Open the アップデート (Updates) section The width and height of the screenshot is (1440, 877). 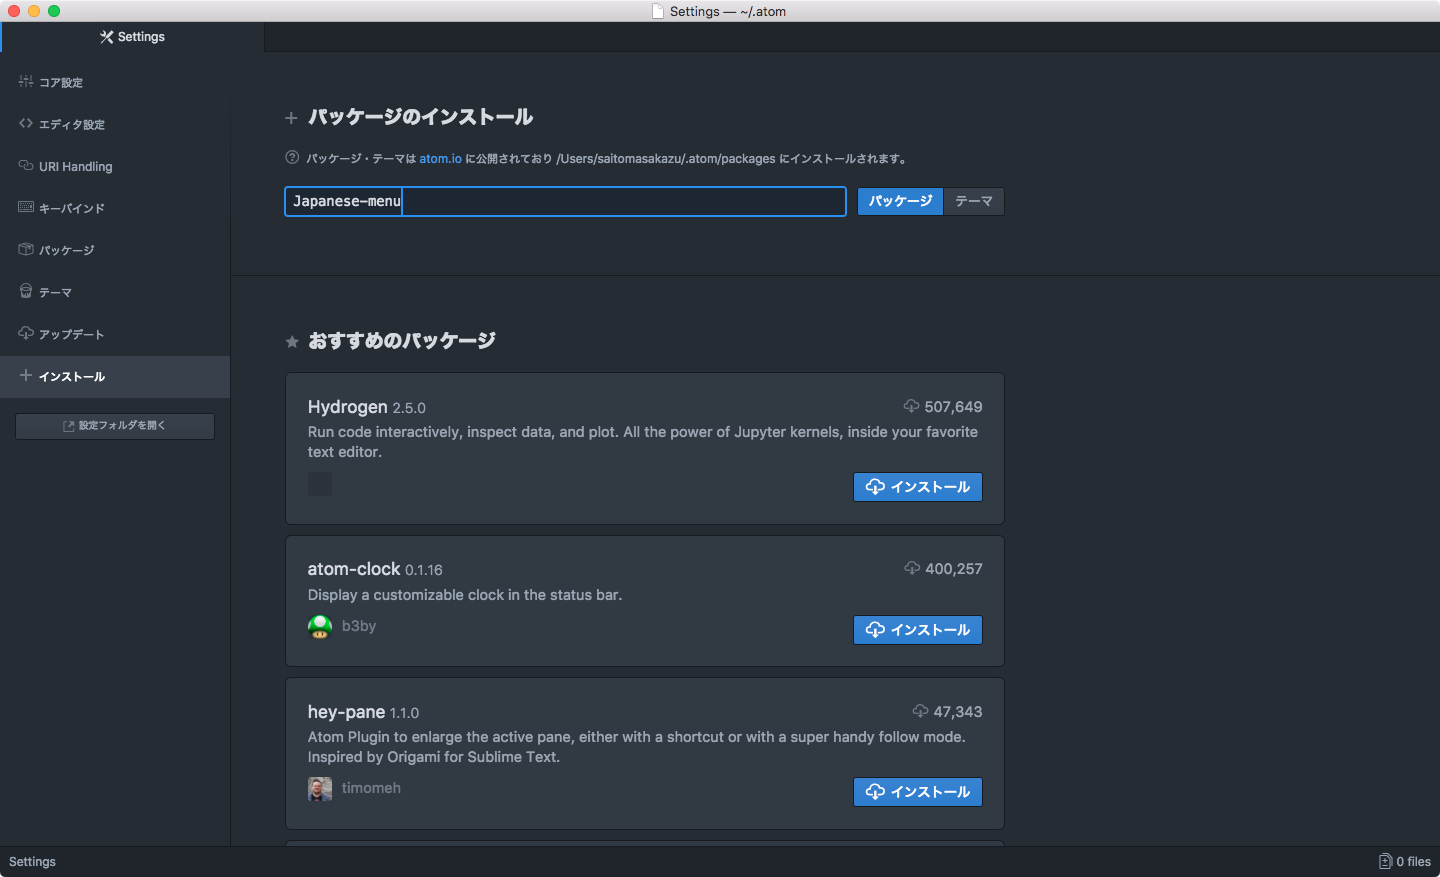coord(115,334)
